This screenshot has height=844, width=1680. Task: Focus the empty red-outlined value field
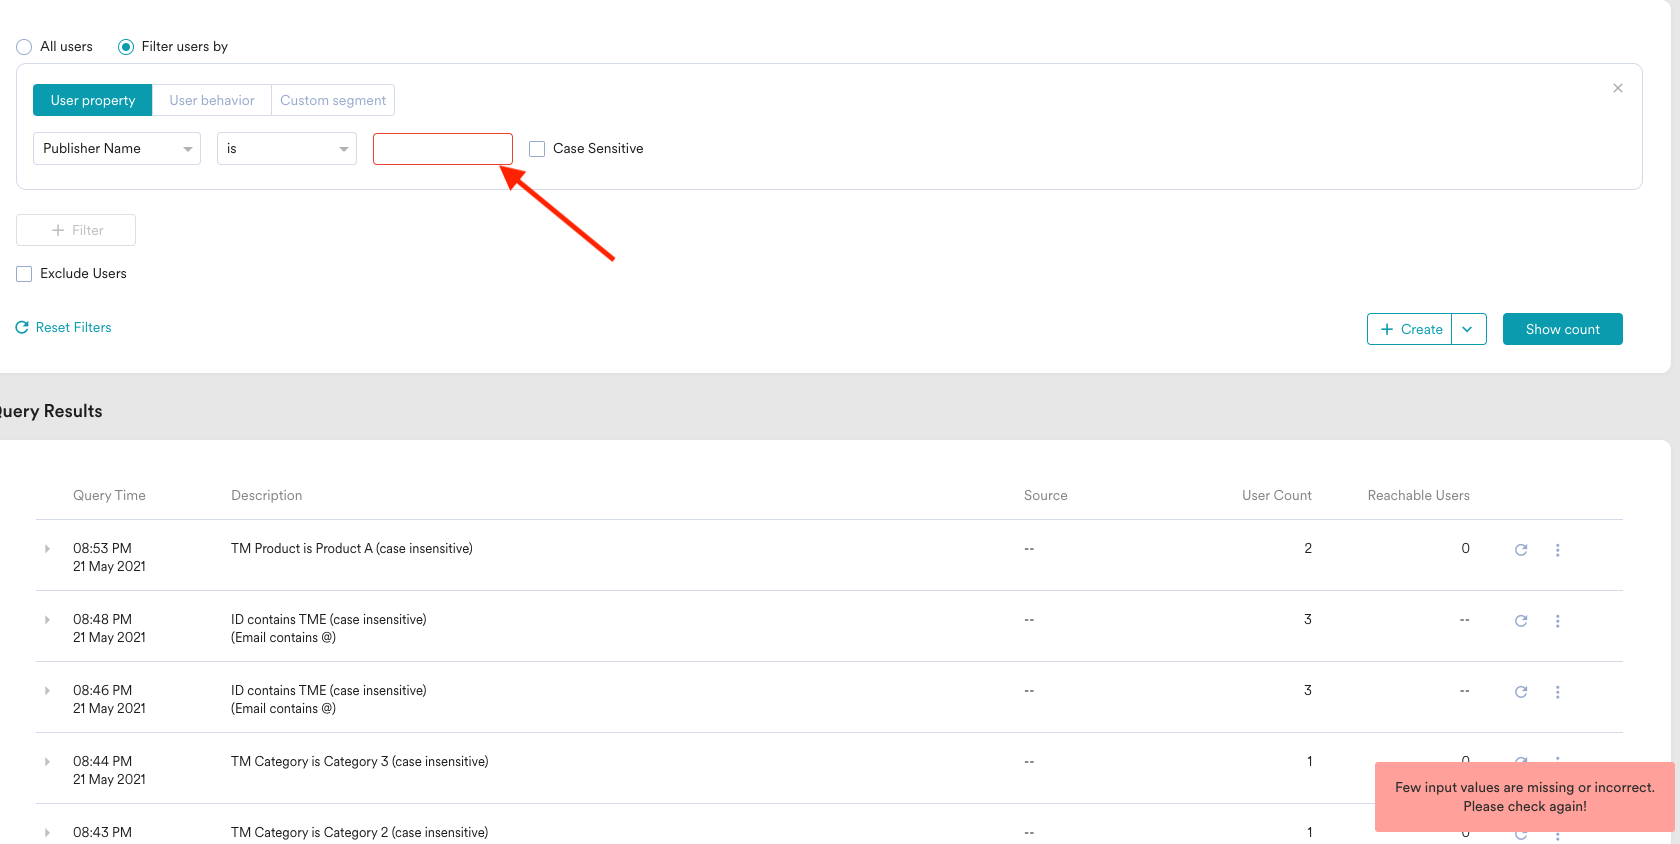click(442, 149)
